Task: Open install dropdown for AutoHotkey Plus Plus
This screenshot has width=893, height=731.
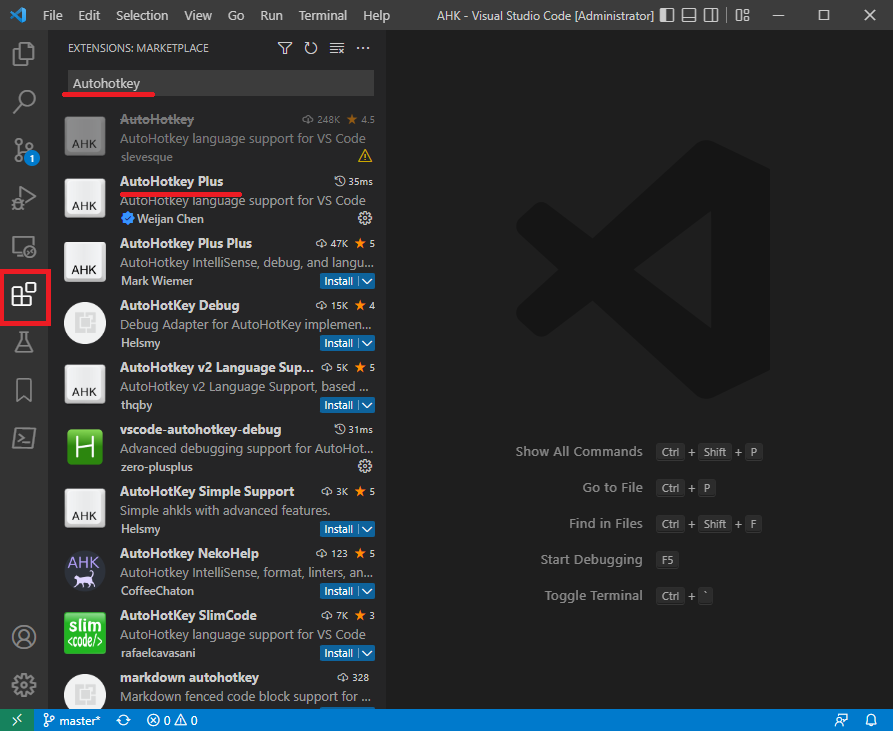Action: tap(367, 281)
